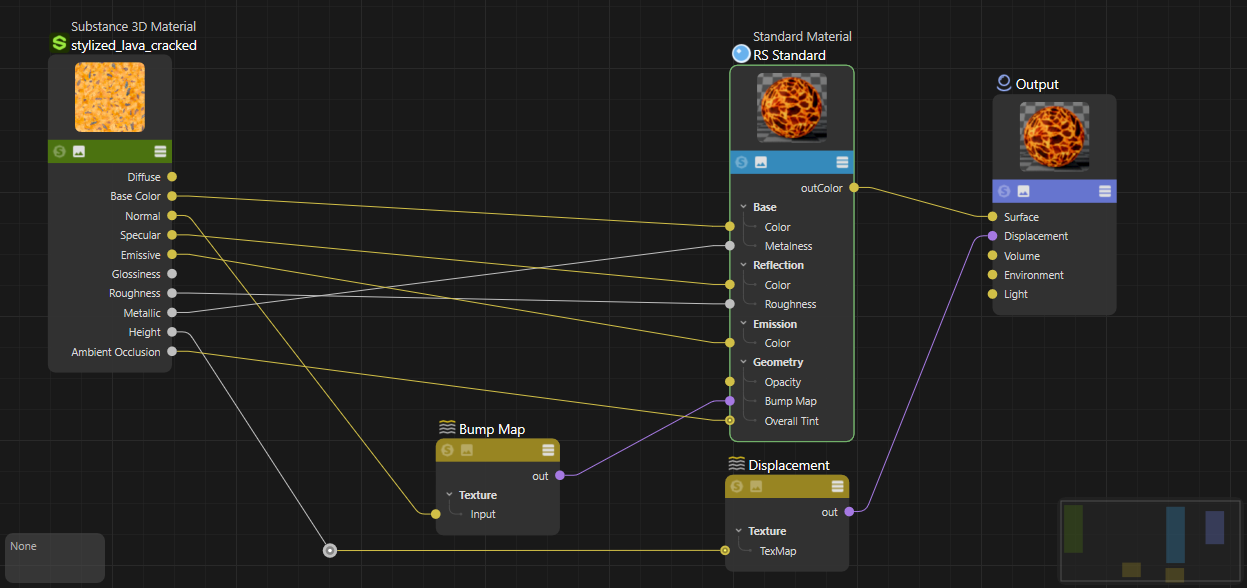Click the Bump Map waves icon
Image resolution: width=1247 pixels, height=588 pixels.
tap(447, 428)
